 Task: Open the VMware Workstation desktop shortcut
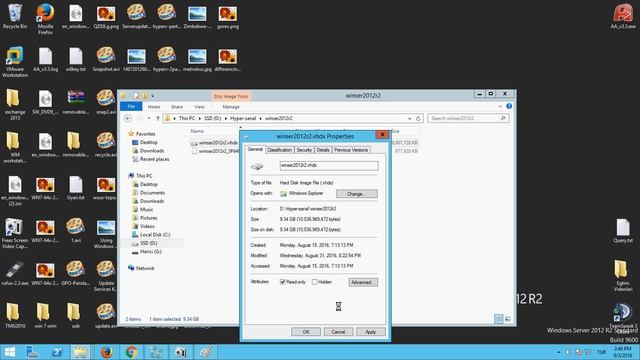coord(15,62)
